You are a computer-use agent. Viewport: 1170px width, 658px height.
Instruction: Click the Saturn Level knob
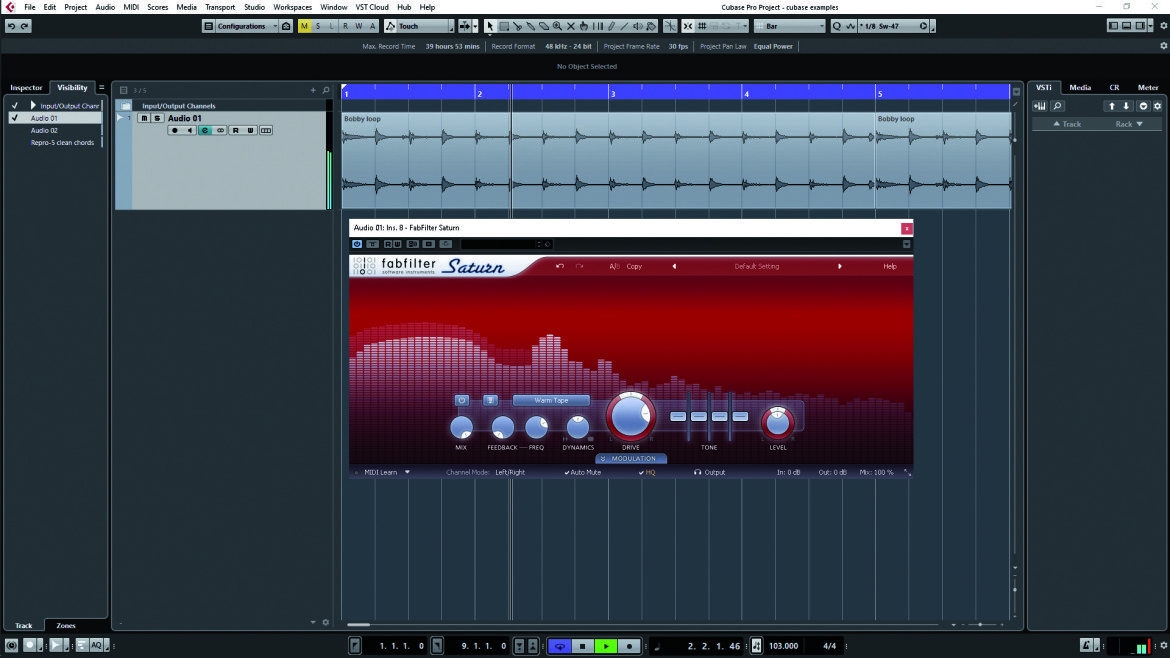click(x=778, y=422)
